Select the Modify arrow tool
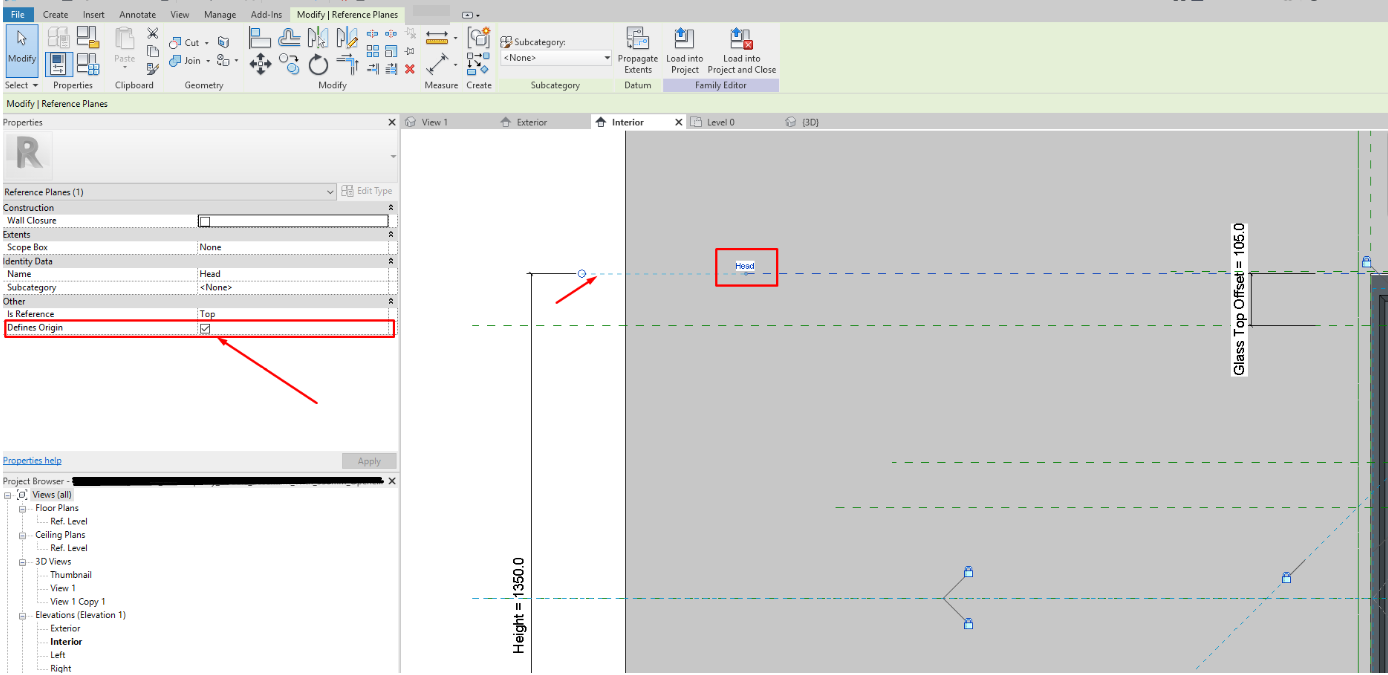 (x=21, y=50)
